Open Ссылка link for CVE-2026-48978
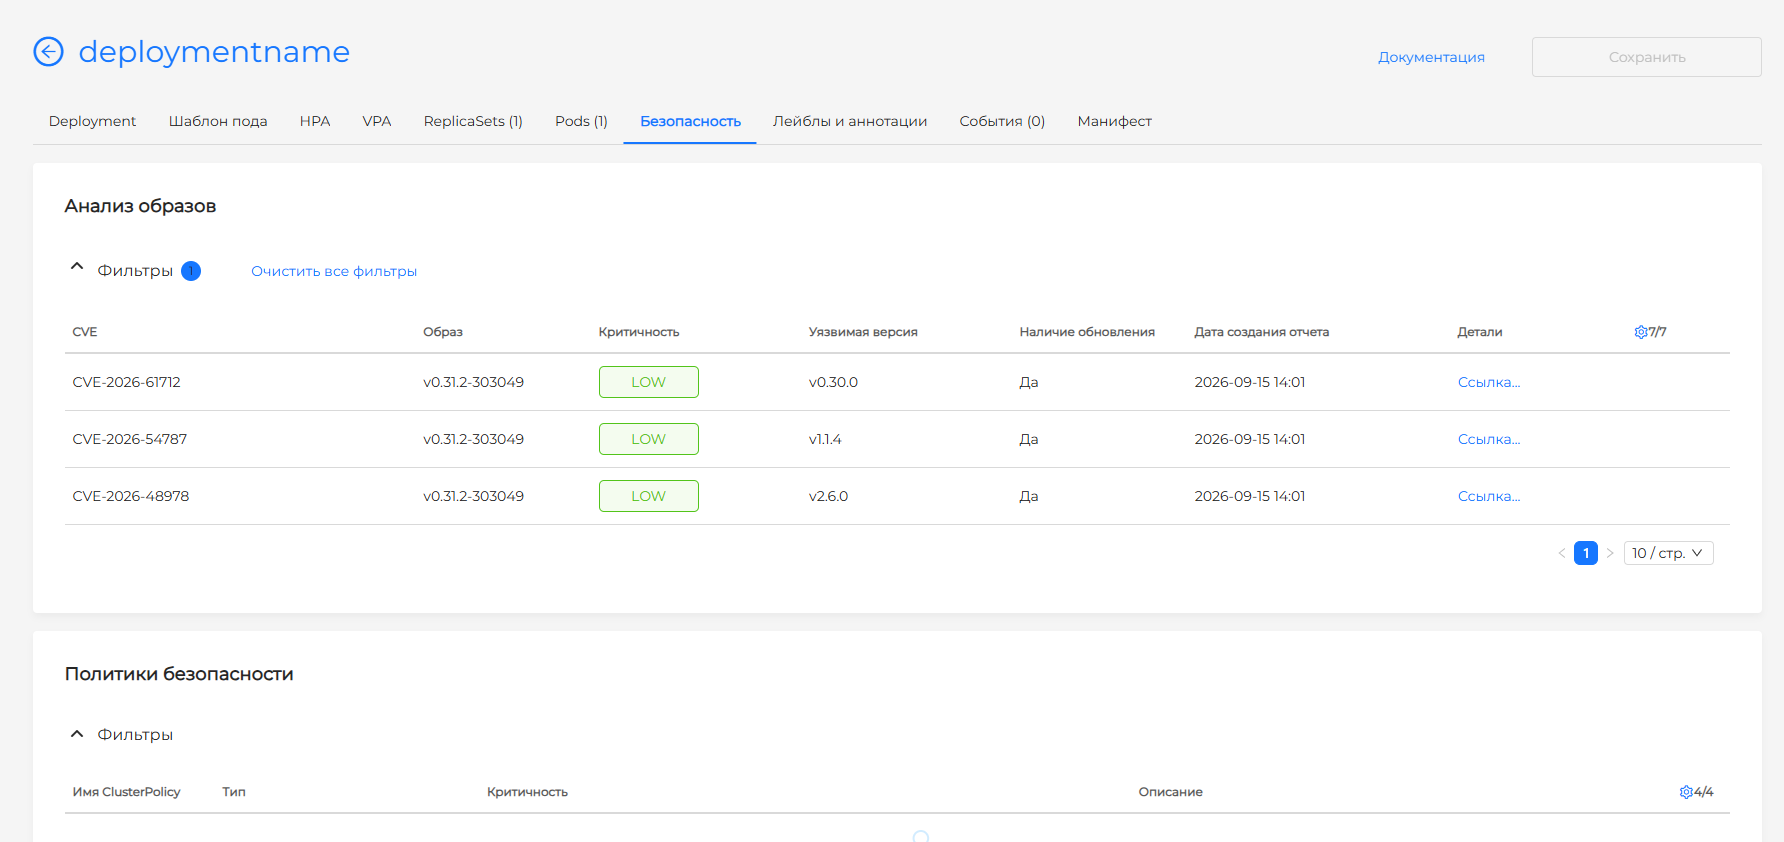 tap(1488, 496)
